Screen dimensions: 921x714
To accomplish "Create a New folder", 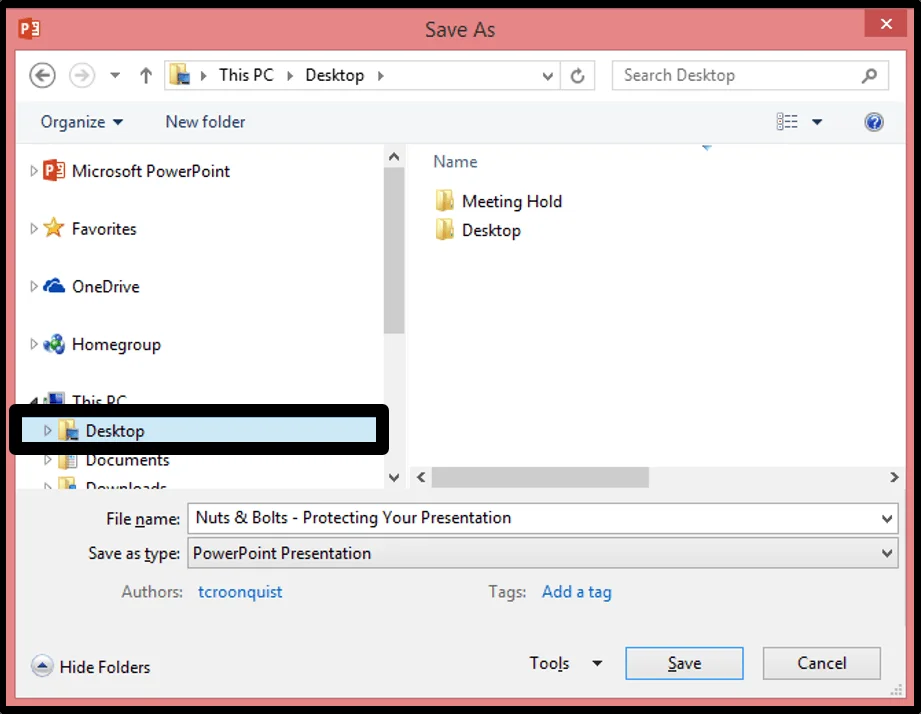I will click(205, 122).
